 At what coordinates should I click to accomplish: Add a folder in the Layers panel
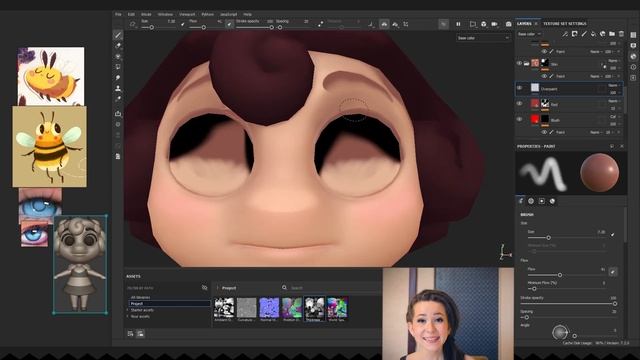(x=612, y=34)
